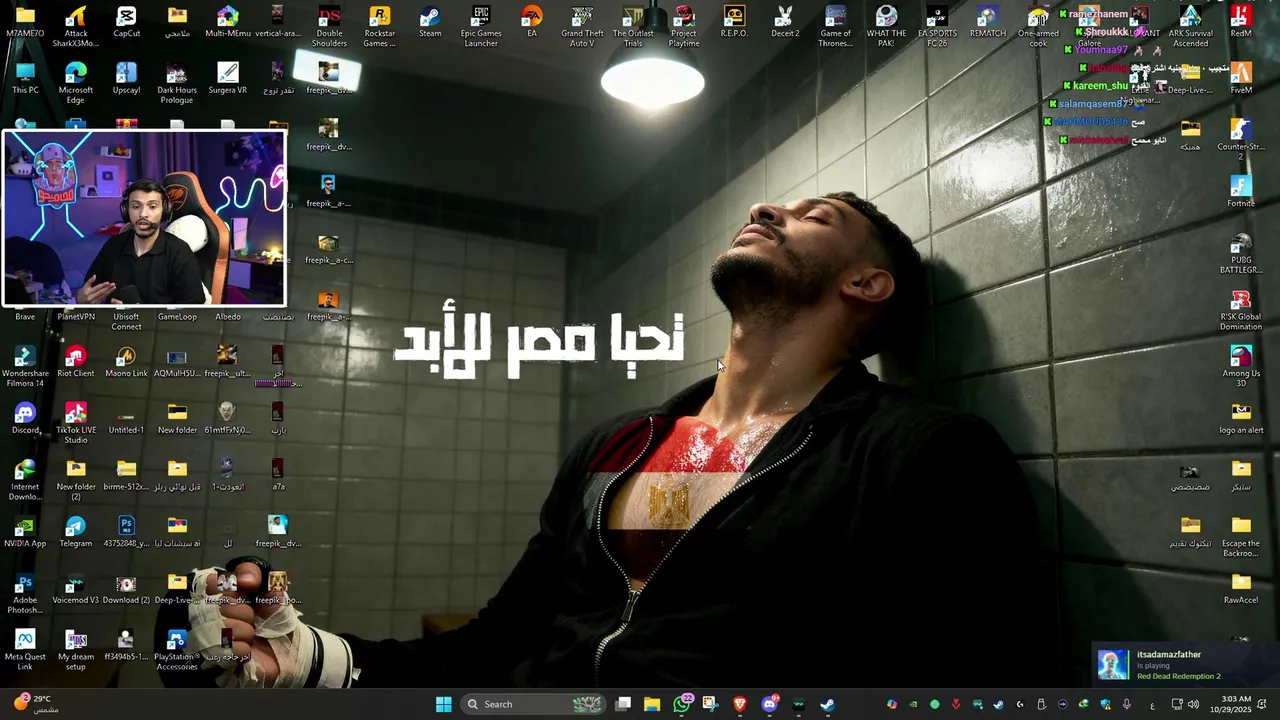Click the Red Dead Redemption 2 notification
Viewport: 1280px width, 720px height.
point(1185,665)
